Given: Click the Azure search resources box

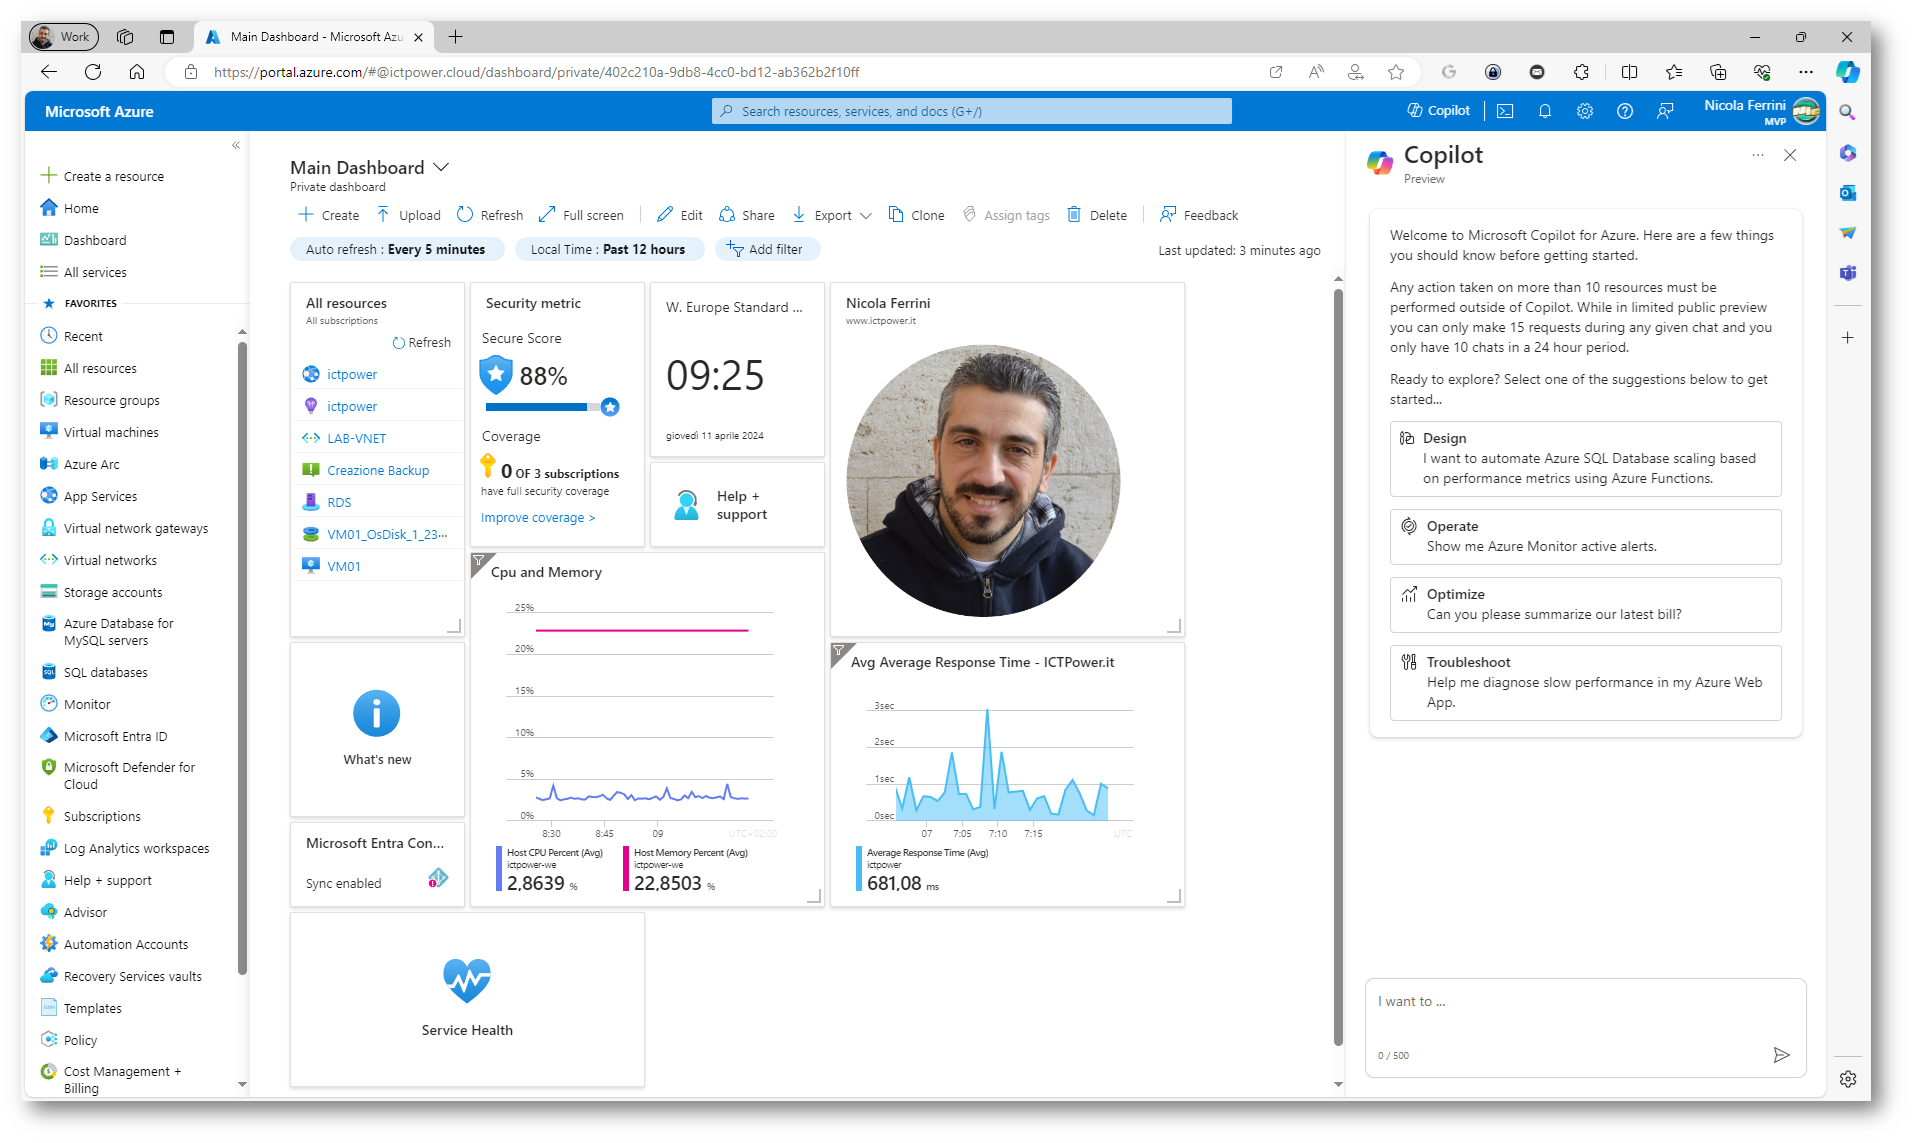Looking at the screenshot, I should point(971,111).
